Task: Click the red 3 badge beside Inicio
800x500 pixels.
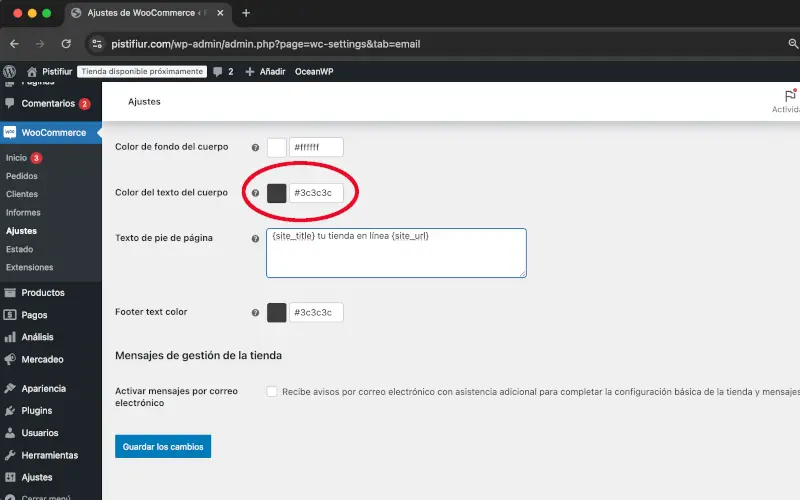Action: click(x=36, y=158)
